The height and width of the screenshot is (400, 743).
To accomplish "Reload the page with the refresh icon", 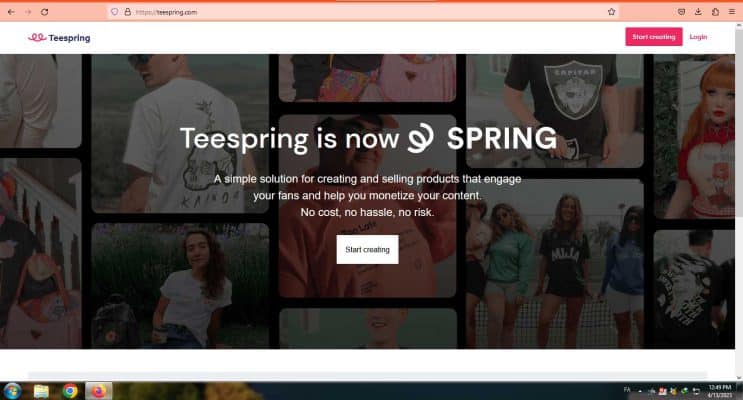I will pos(45,12).
